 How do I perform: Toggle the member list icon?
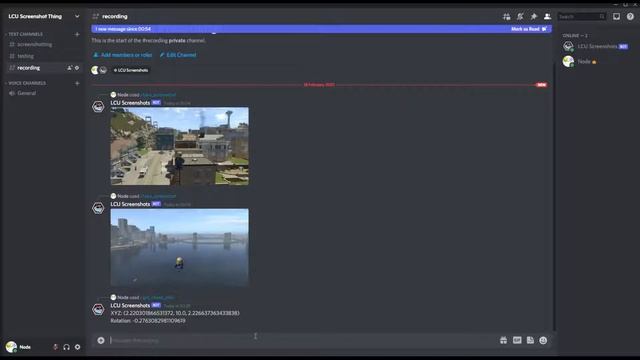pyautogui.click(x=547, y=16)
